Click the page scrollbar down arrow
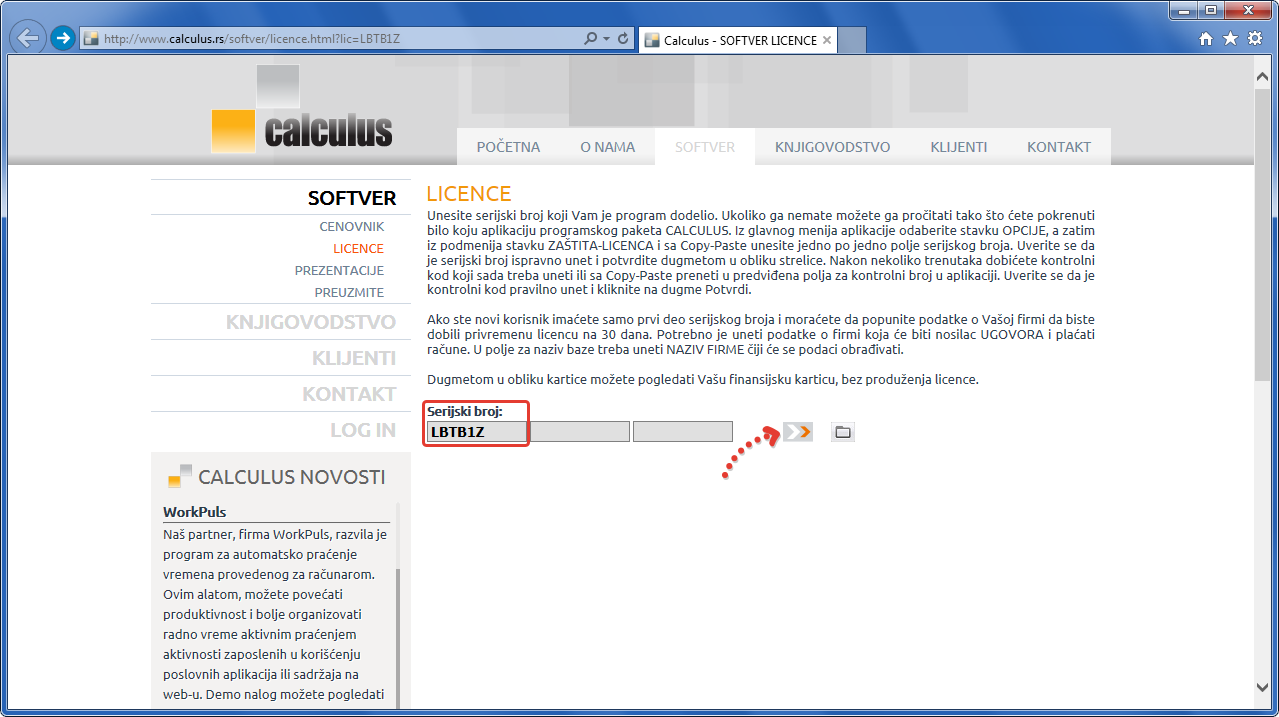Image resolution: width=1279 pixels, height=717 pixels. point(1262,687)
